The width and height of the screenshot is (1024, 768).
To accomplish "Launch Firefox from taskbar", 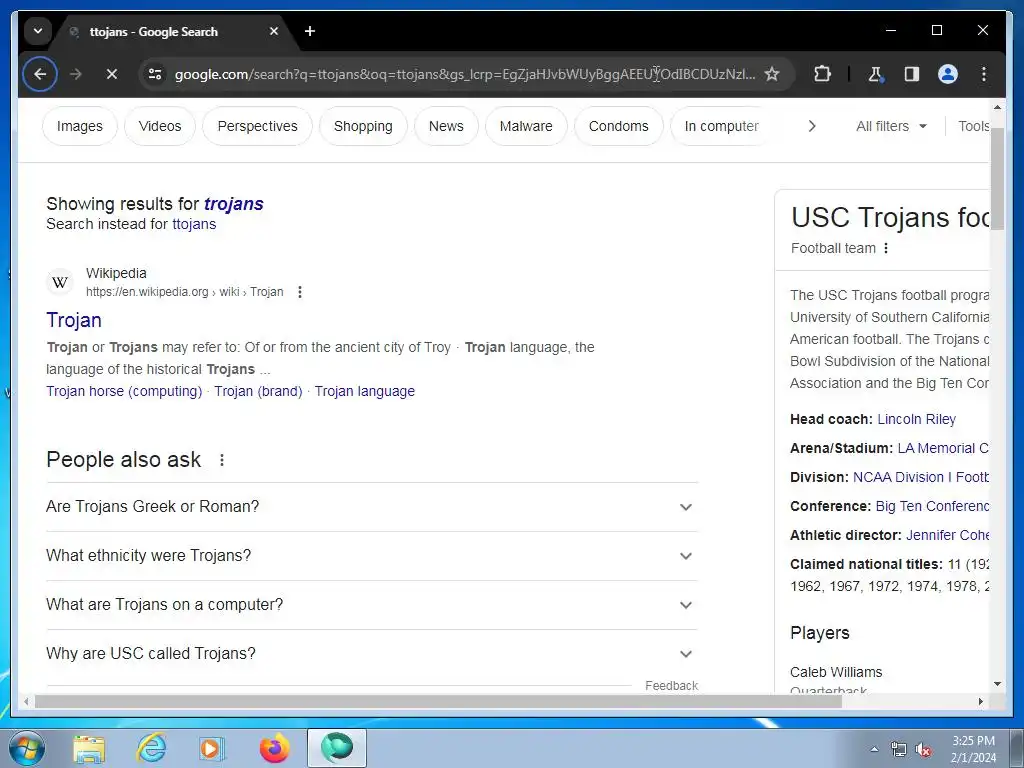I will (274, 748).
